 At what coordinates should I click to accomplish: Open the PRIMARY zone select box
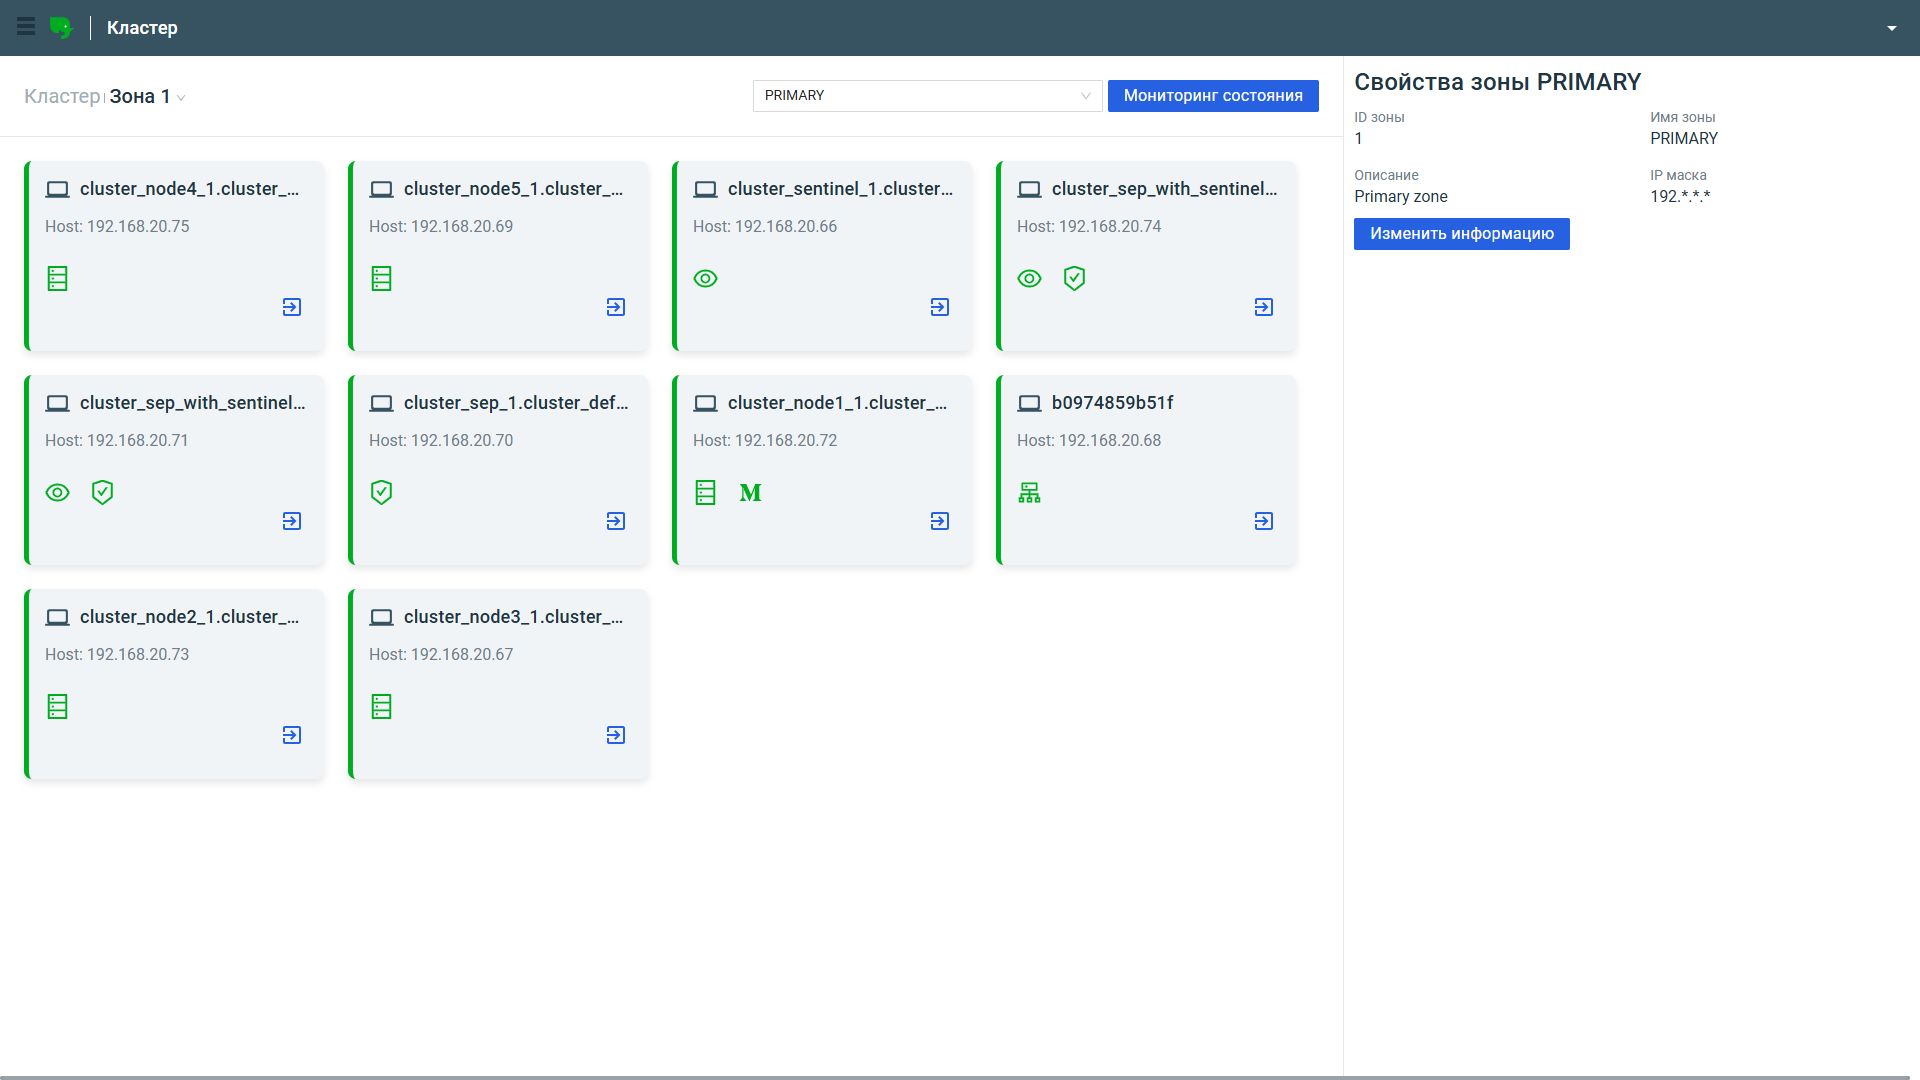[x=927, y=96]
